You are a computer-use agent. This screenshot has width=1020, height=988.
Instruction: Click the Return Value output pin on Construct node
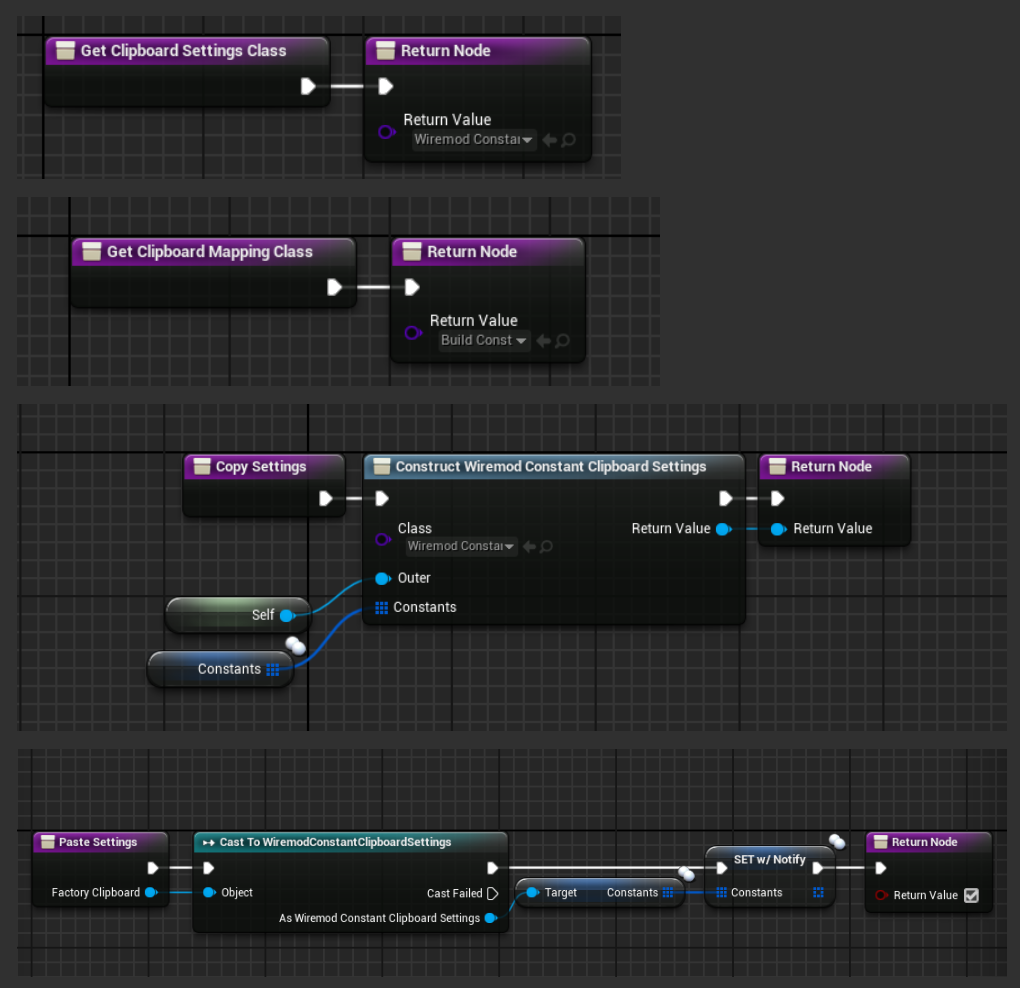(723, 529)
